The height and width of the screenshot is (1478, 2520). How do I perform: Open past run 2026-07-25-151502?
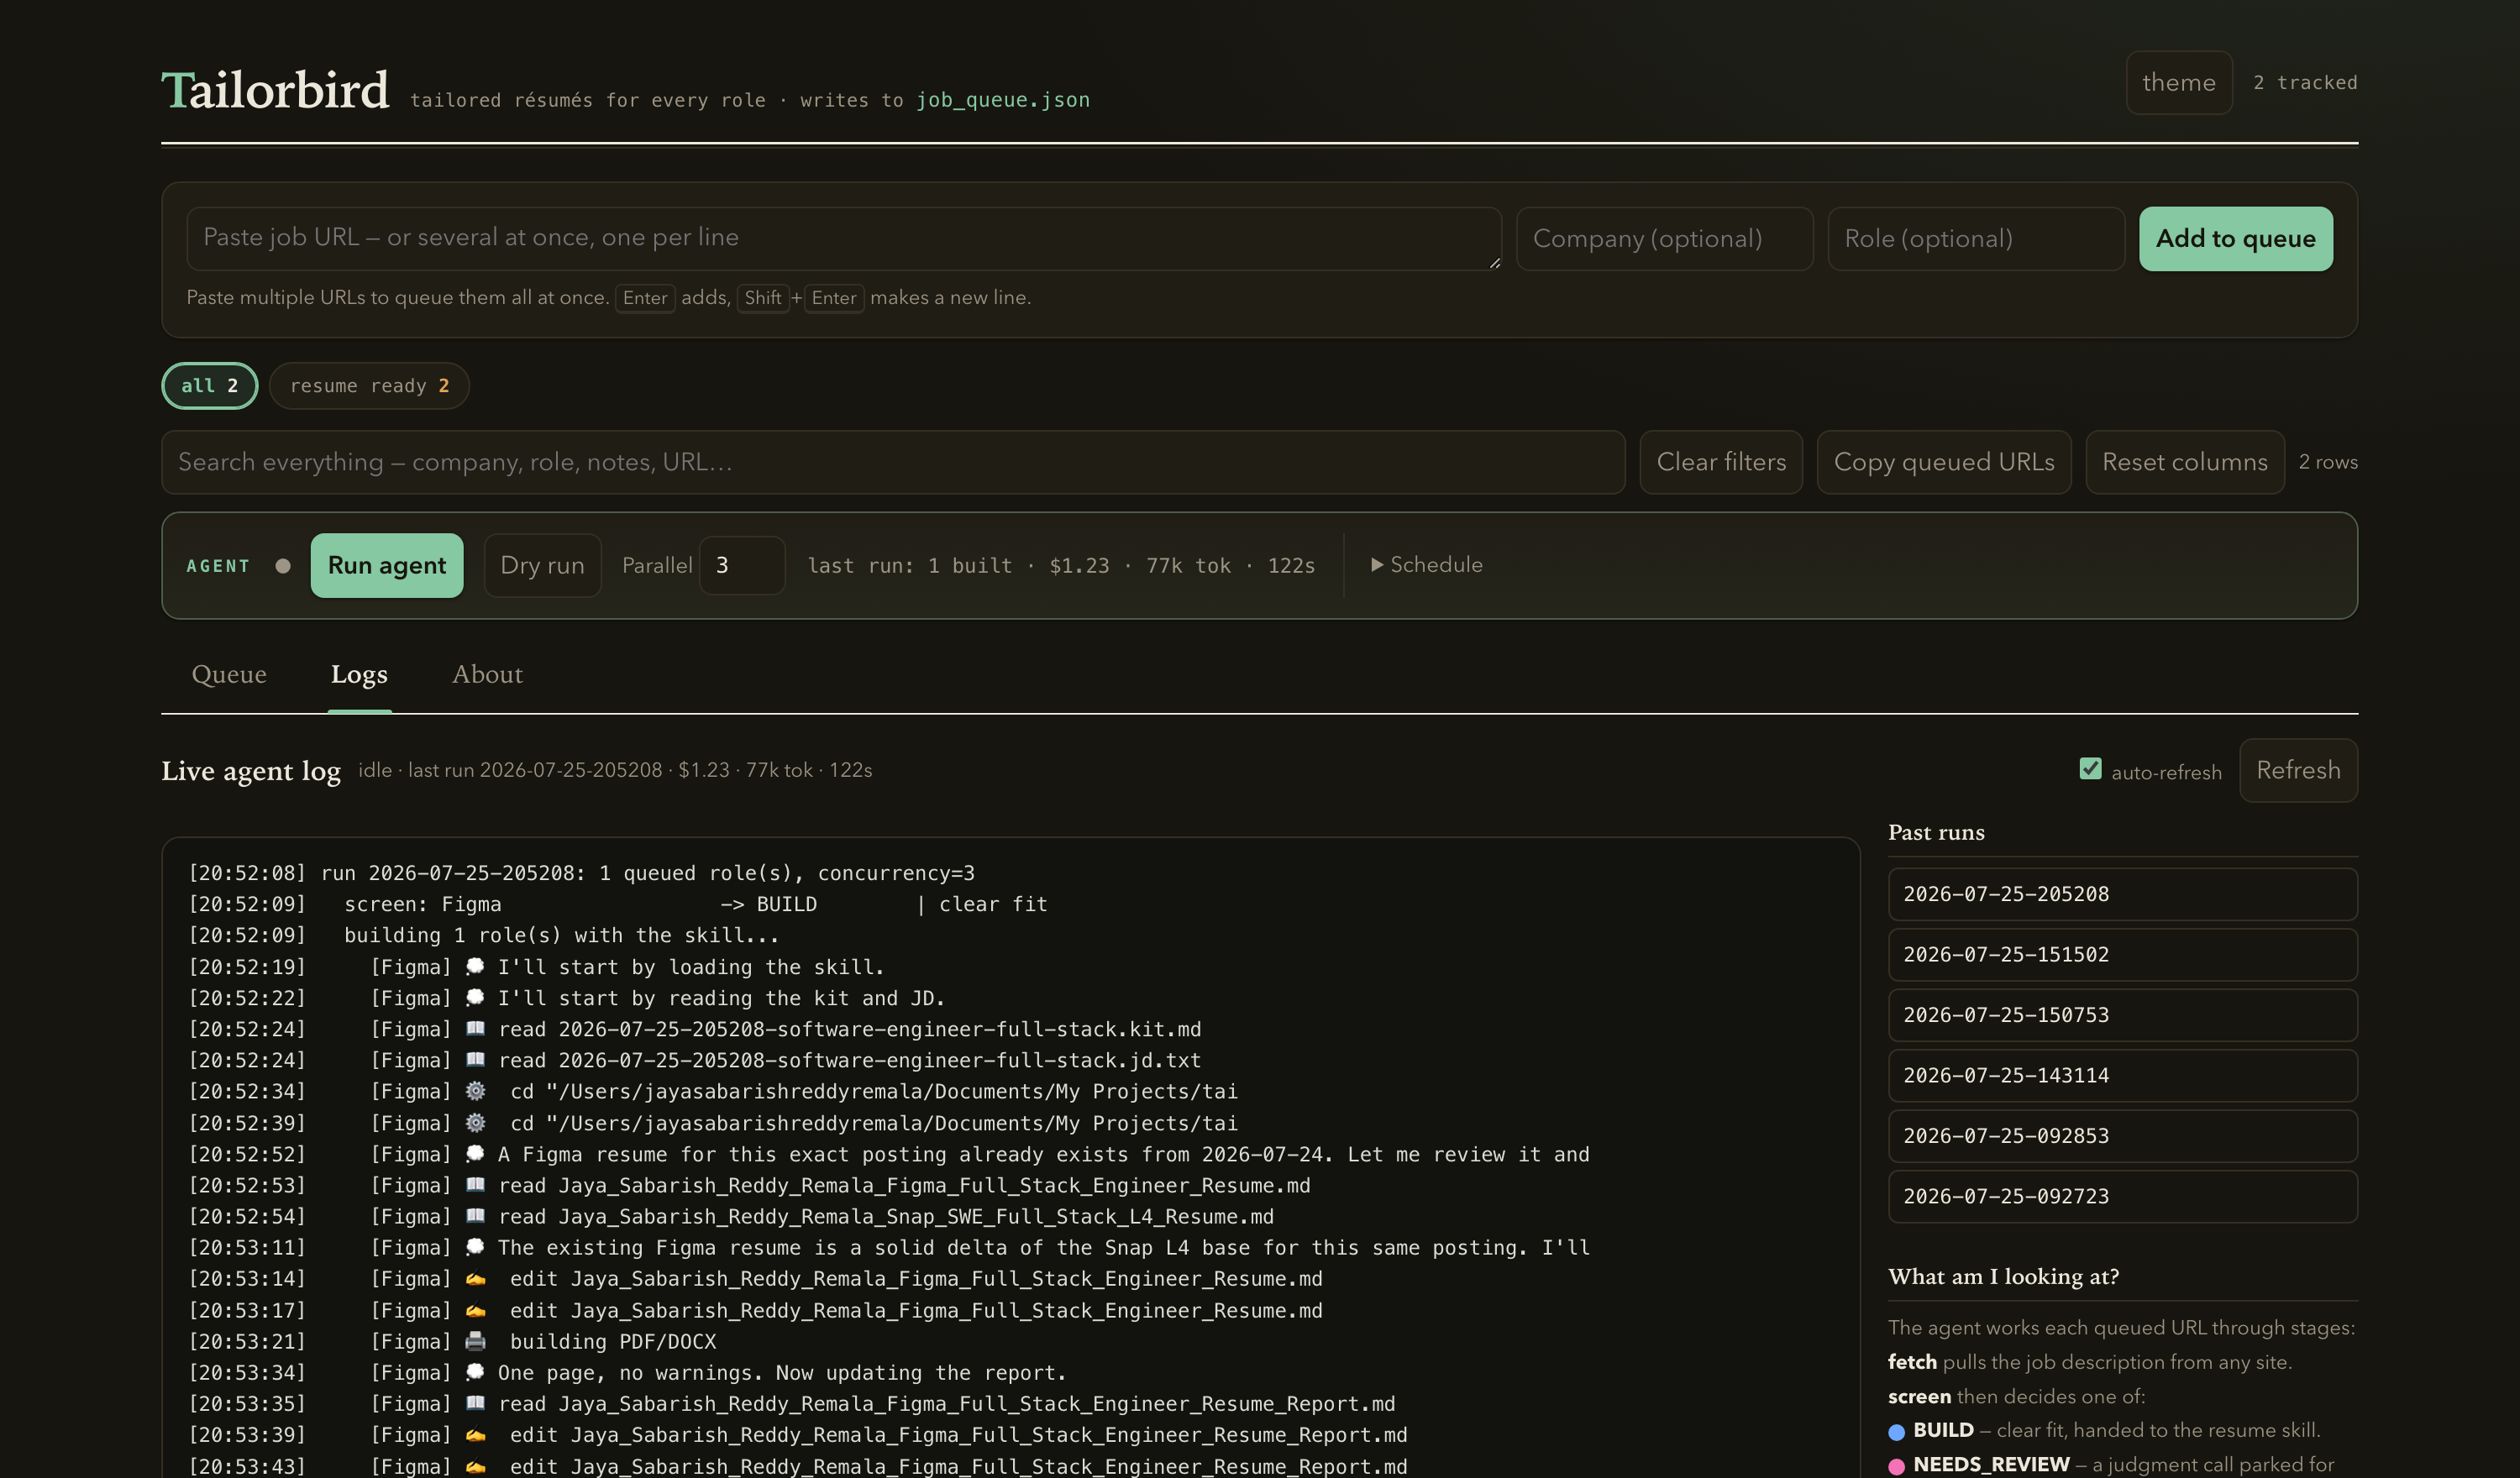point(2122,954)
